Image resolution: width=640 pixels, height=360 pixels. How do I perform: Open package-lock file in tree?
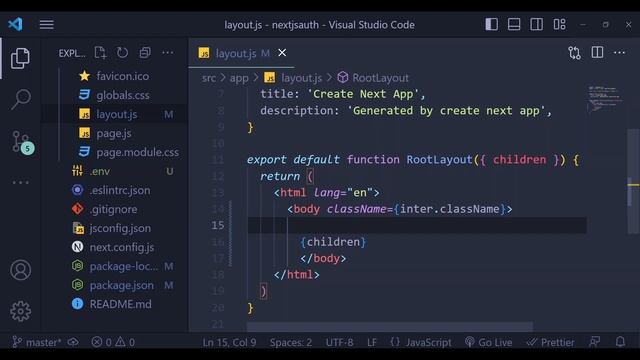[x=123, y=267]
